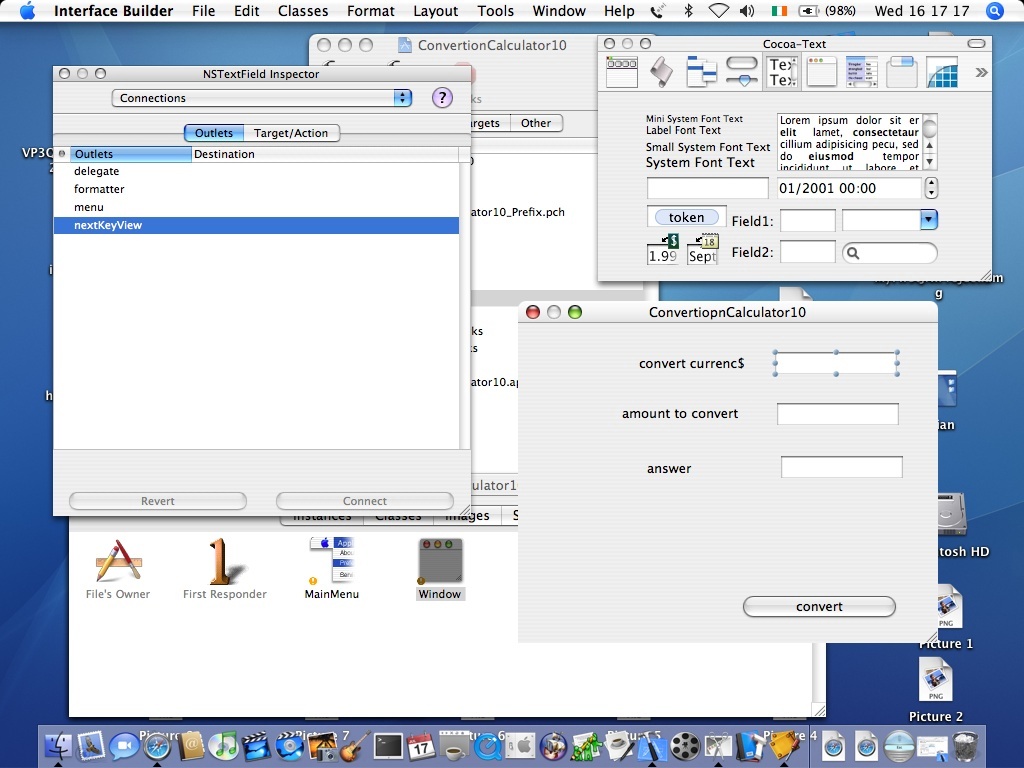1024x768 pixels.
Task: Click the amount to convert text field
Action: pyautogui.click(x=838, y=414)
